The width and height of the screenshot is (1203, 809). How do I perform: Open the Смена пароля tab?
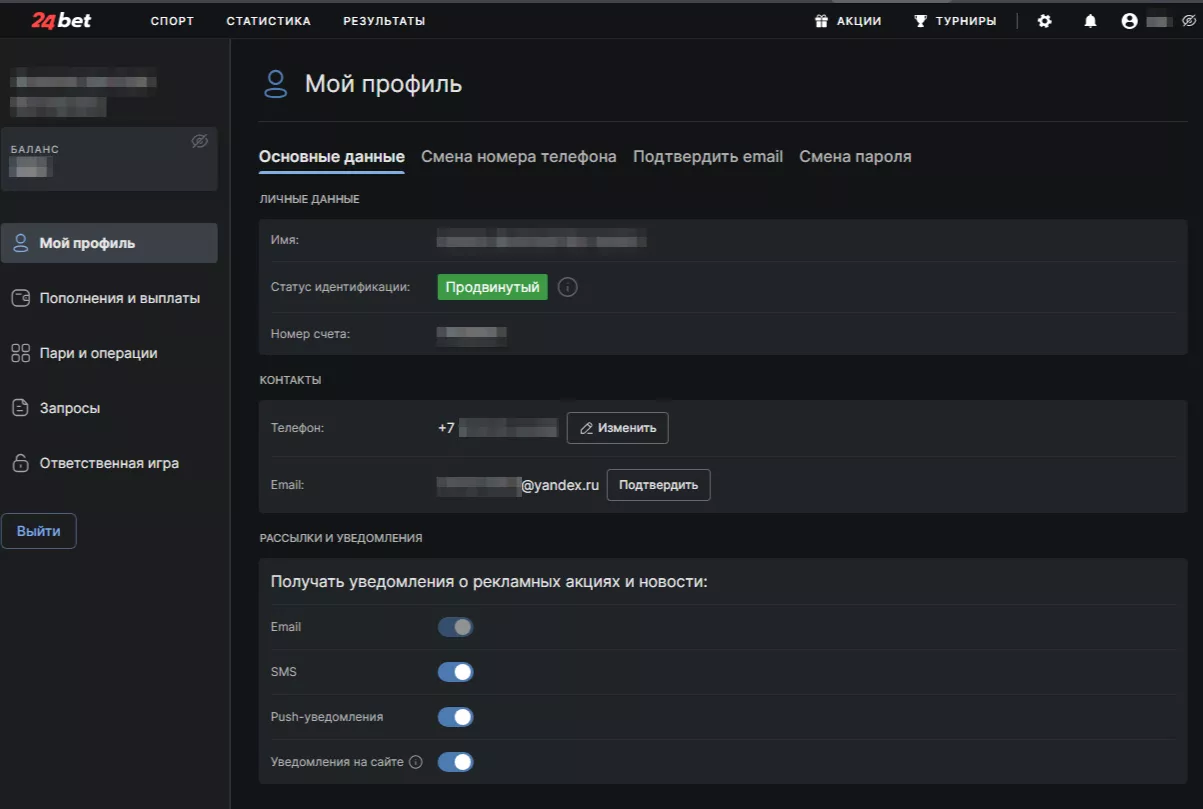(x=855, y=157)
